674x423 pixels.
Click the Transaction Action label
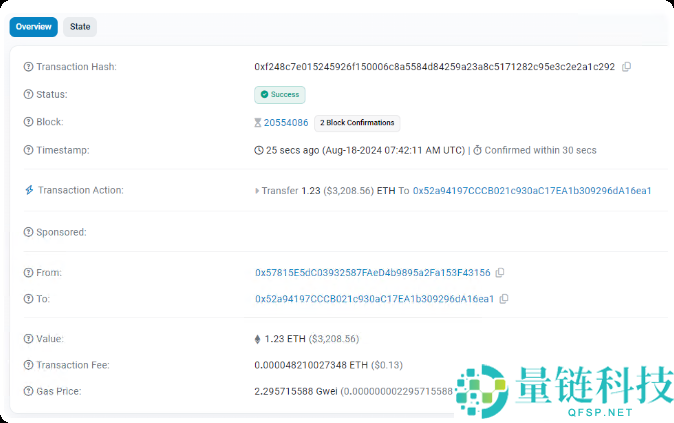pos(80,190)
